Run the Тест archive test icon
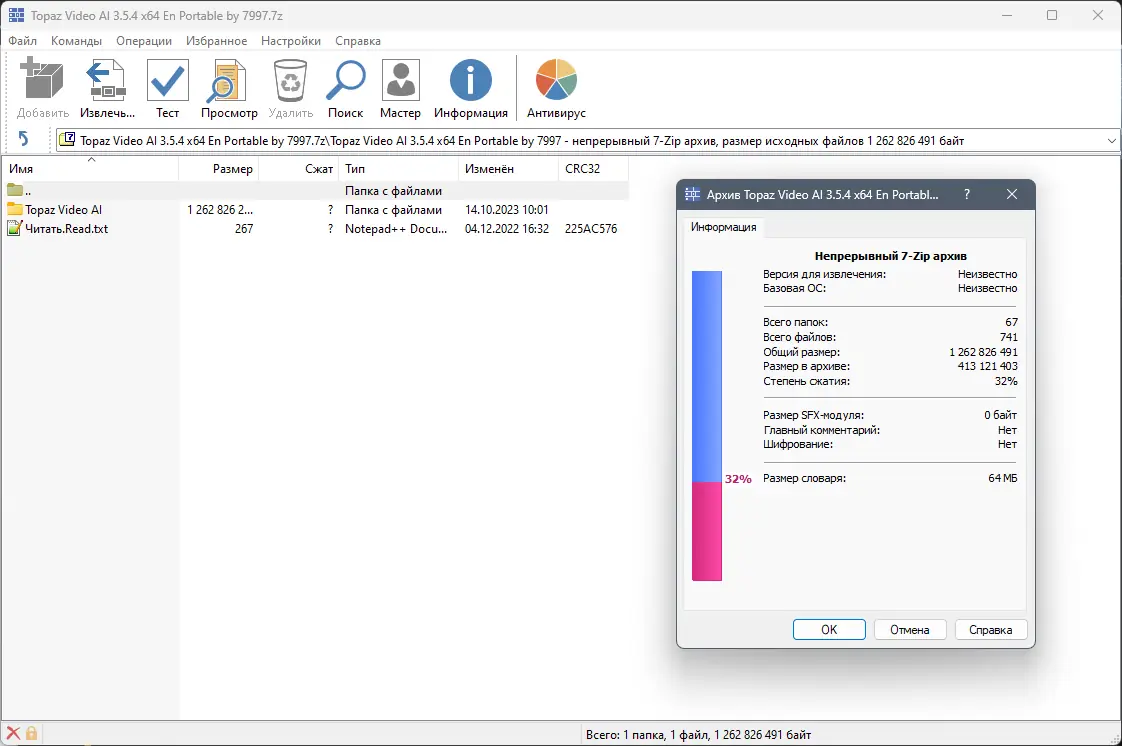Viewport: 1122px width, 746px height. coord(167,80)
